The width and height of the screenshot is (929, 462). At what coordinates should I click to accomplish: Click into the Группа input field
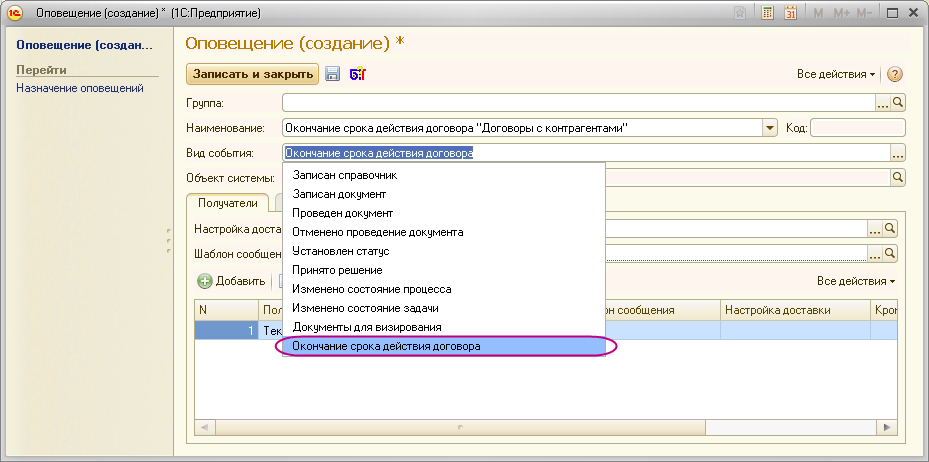tap(578, 102)
